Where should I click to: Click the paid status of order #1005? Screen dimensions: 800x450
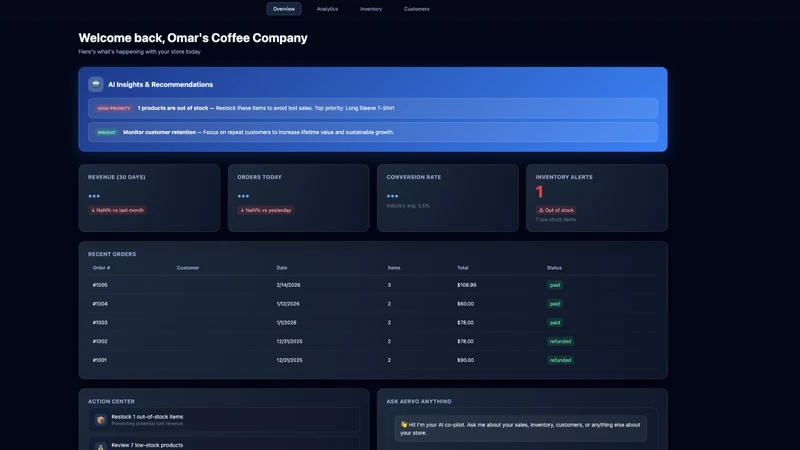pyautogui.click(x=555, y=285)
